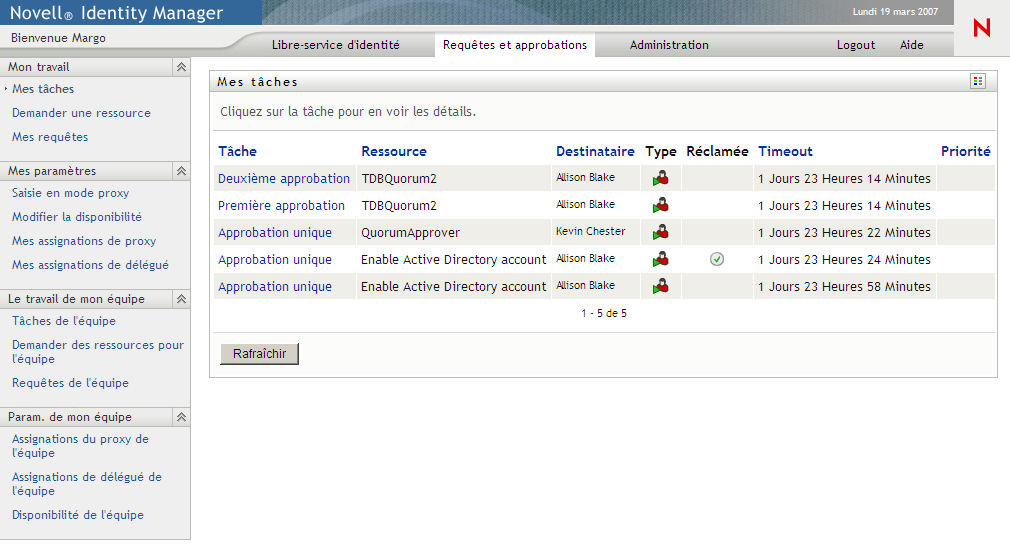Click the TDBQuorum2 cell in Deuxième approbation row
Viewport: 1010px width, 549px height.
[399, 178]
